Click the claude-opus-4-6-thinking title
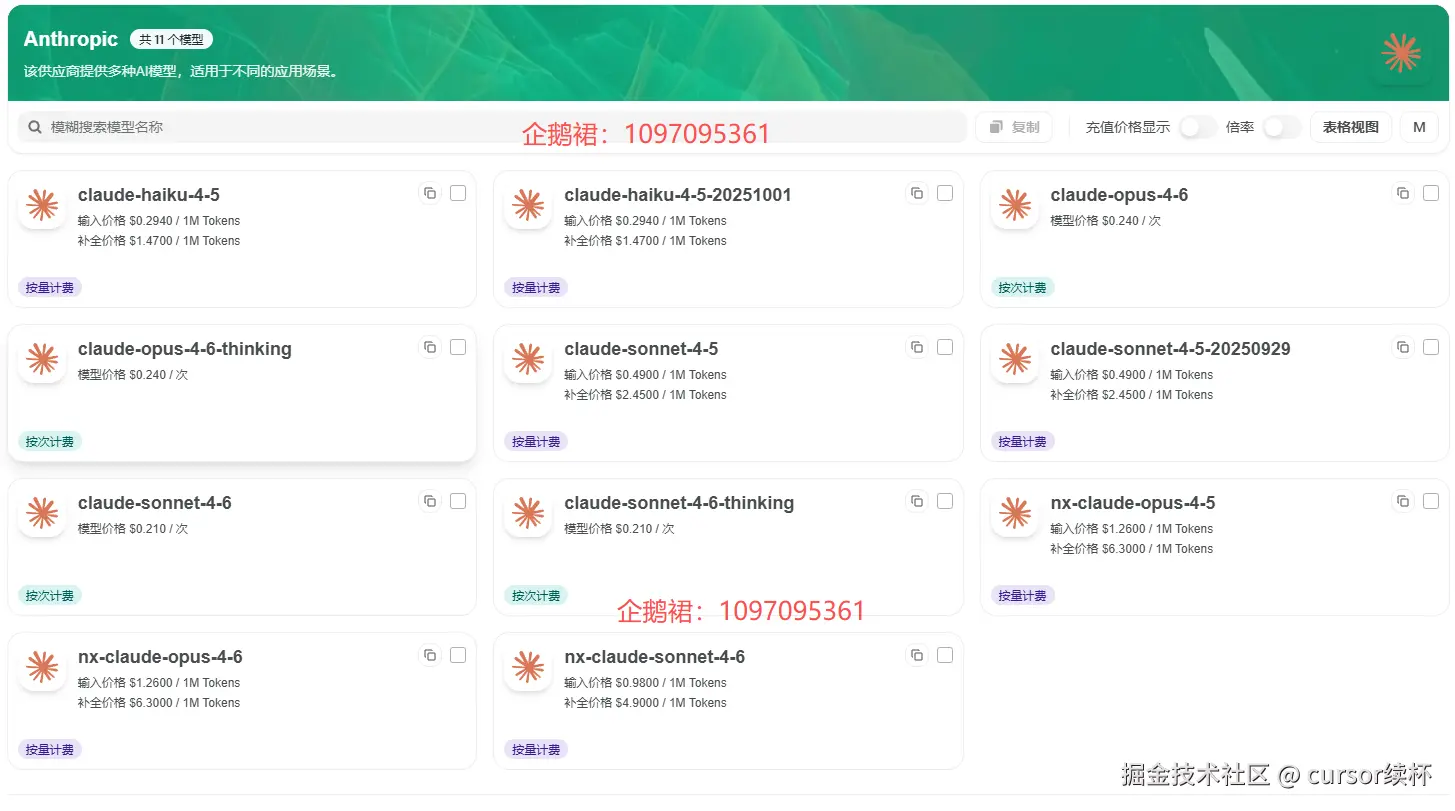This screenshot has height=811, width=1455. pos(185,349)
